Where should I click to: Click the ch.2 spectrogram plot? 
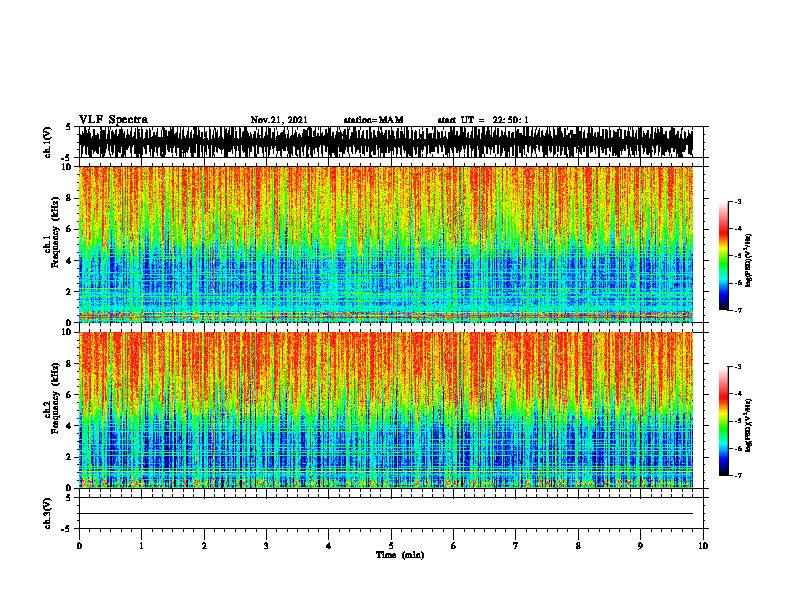tap(390, 410)
